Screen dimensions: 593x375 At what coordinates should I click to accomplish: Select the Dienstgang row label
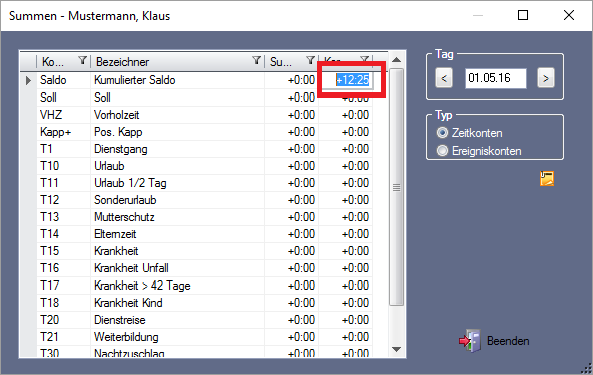(x=121, y=149)
